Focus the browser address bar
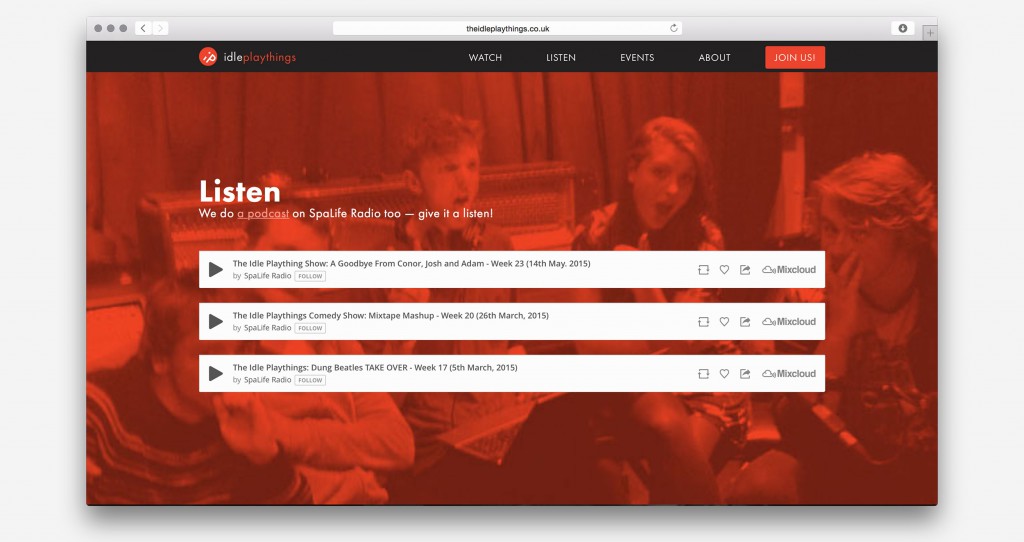 click(507, 28)
